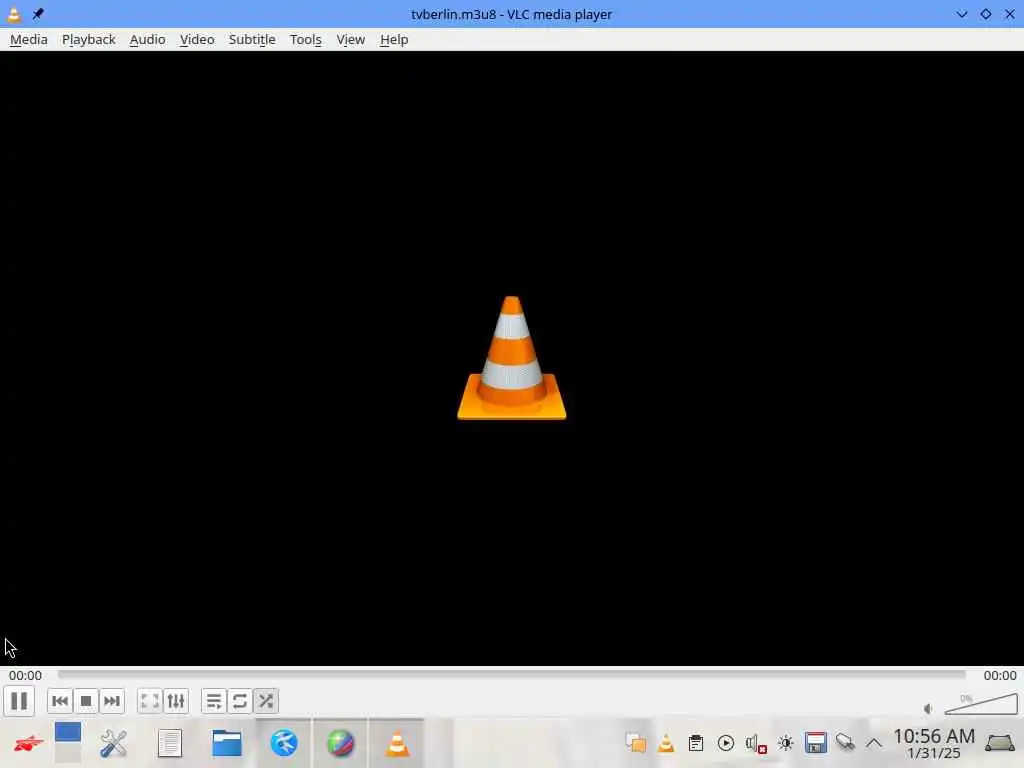Open the Media menu

coord(29,39)
